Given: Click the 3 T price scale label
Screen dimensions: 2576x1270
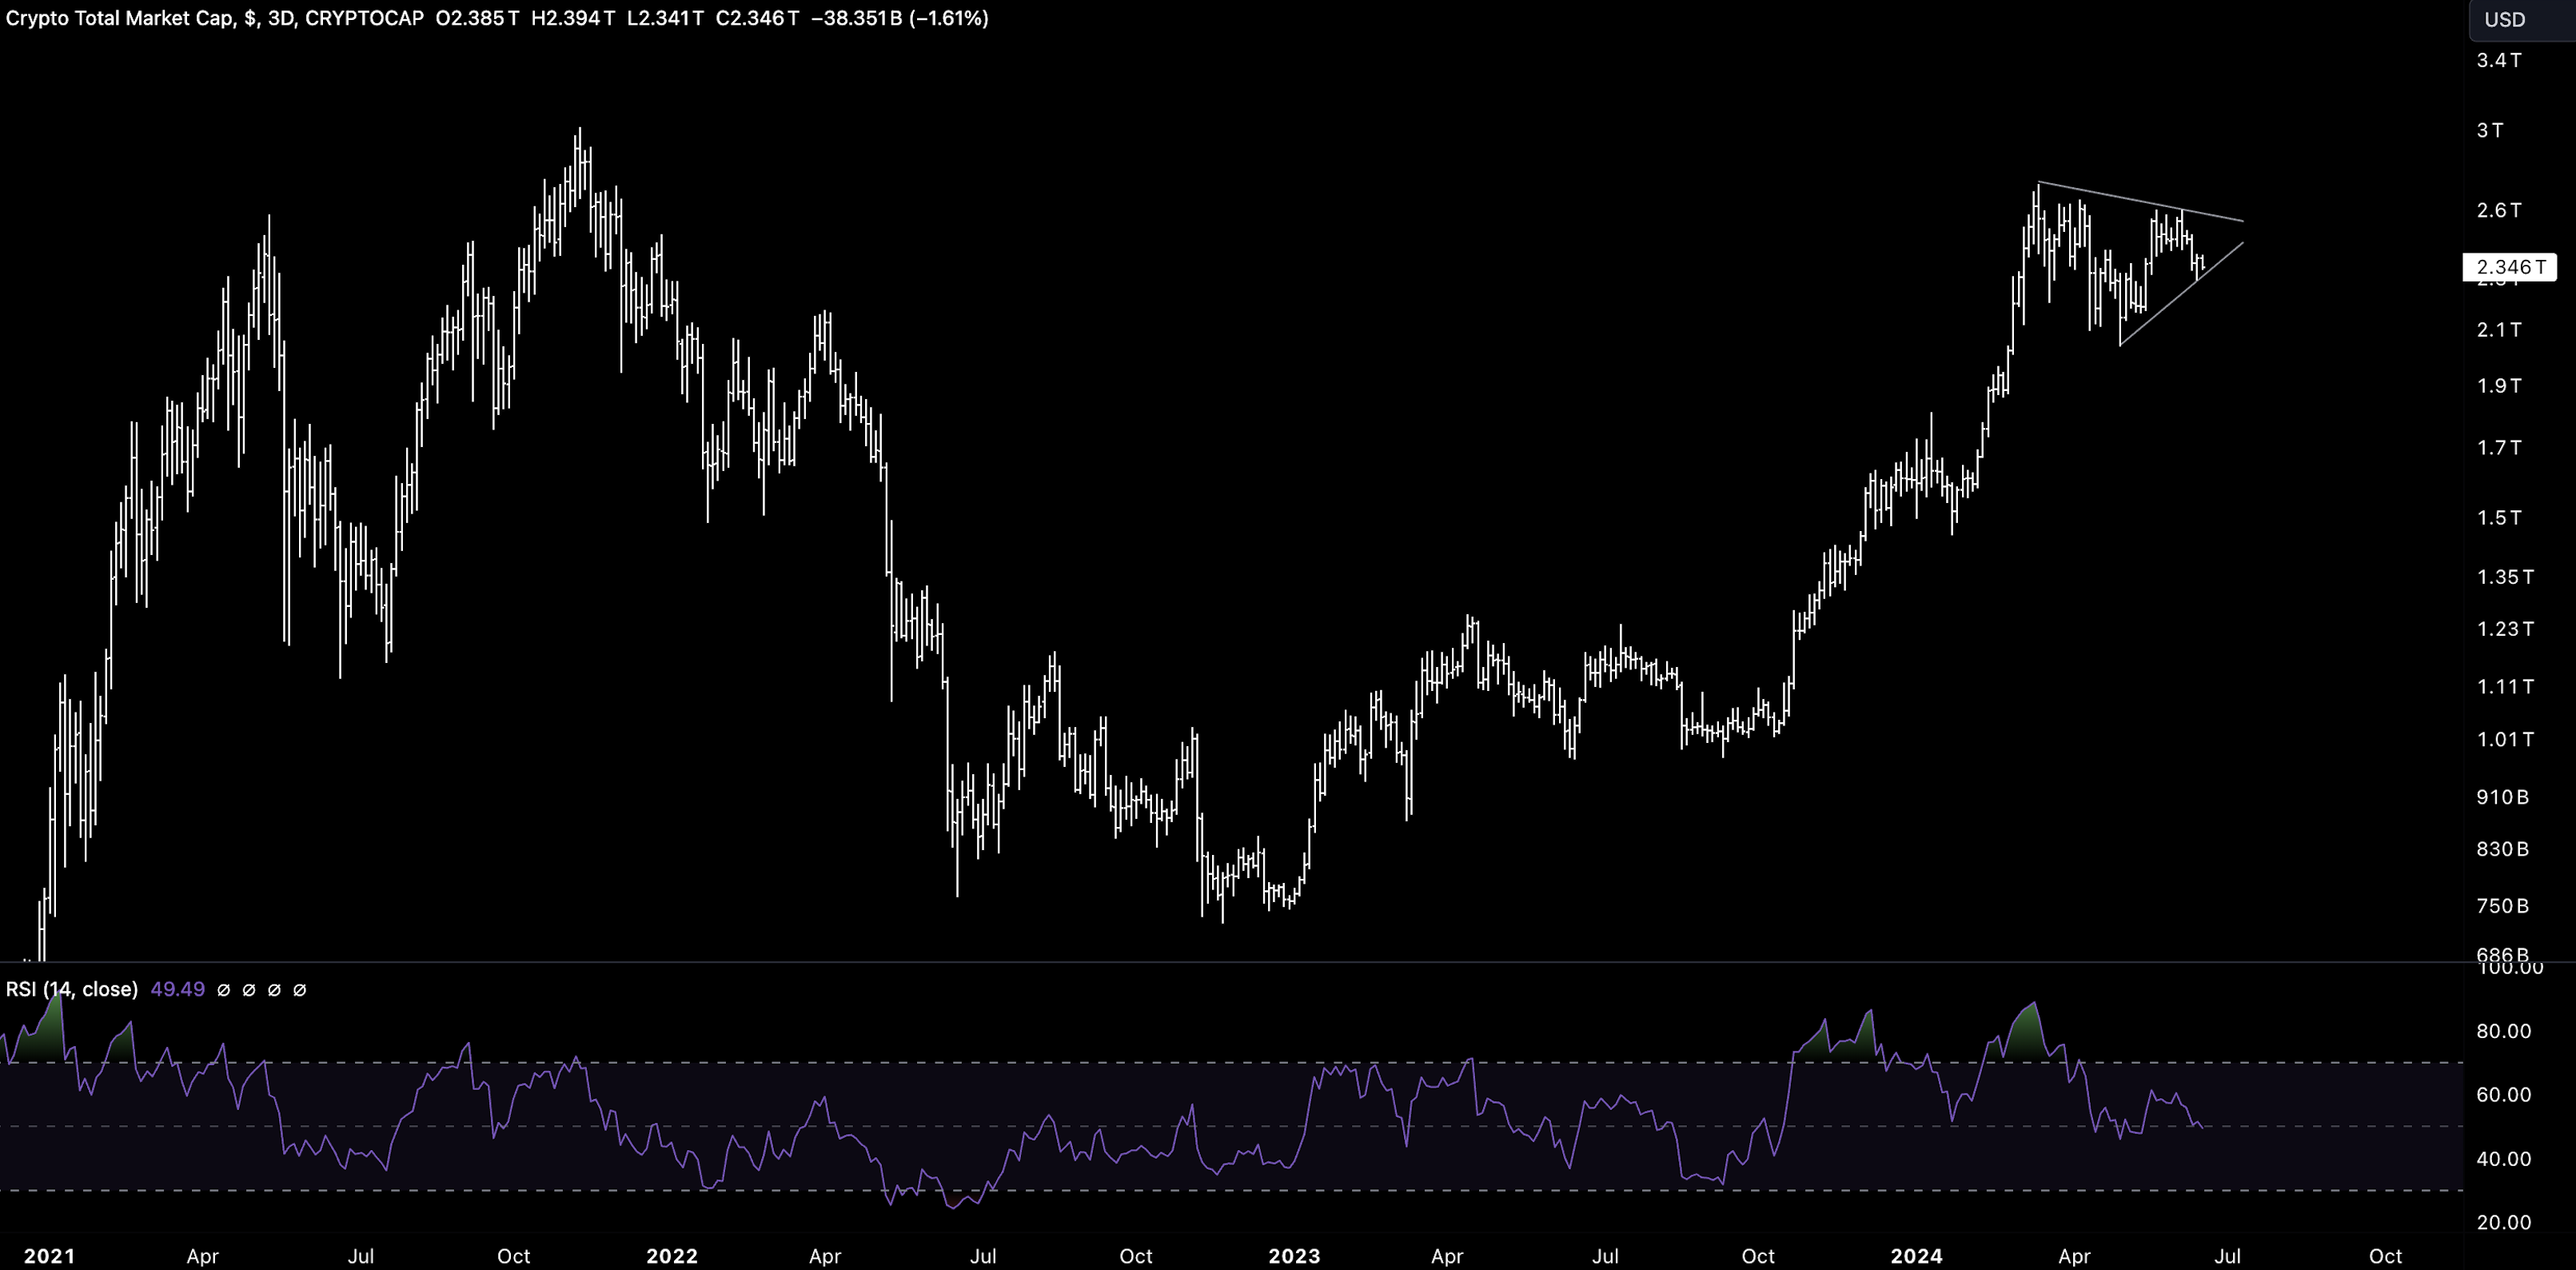Looking at the screenshot, I should 2490,131.
